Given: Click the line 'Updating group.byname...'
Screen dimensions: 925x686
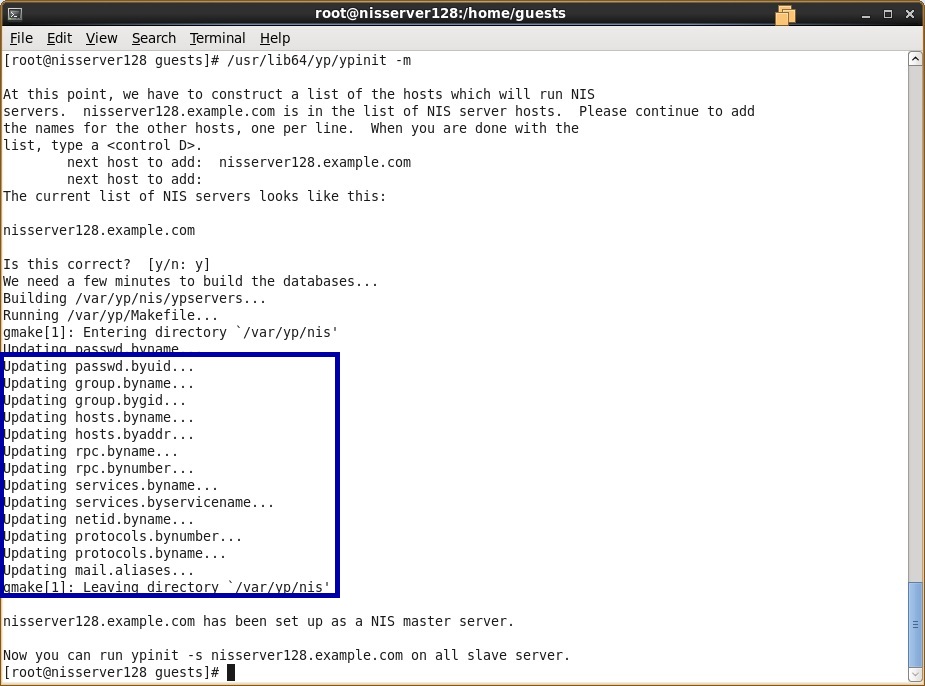Looking at the screenshot, I should [x=99, y=383].
